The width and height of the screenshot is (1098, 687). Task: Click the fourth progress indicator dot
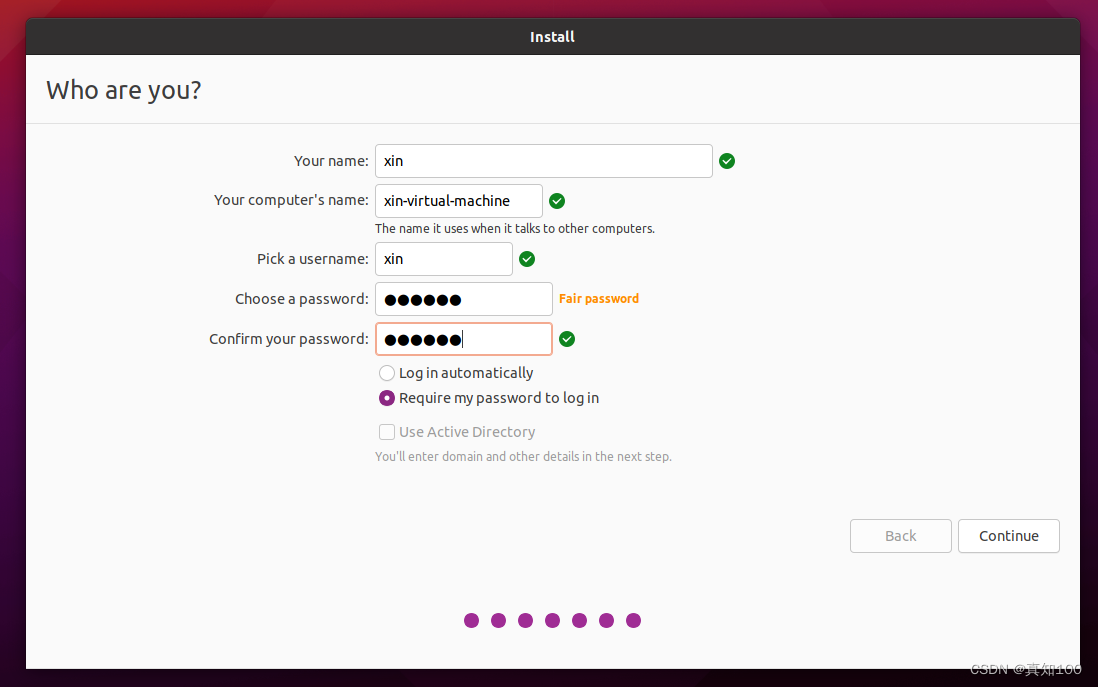[x=552, y=620]
